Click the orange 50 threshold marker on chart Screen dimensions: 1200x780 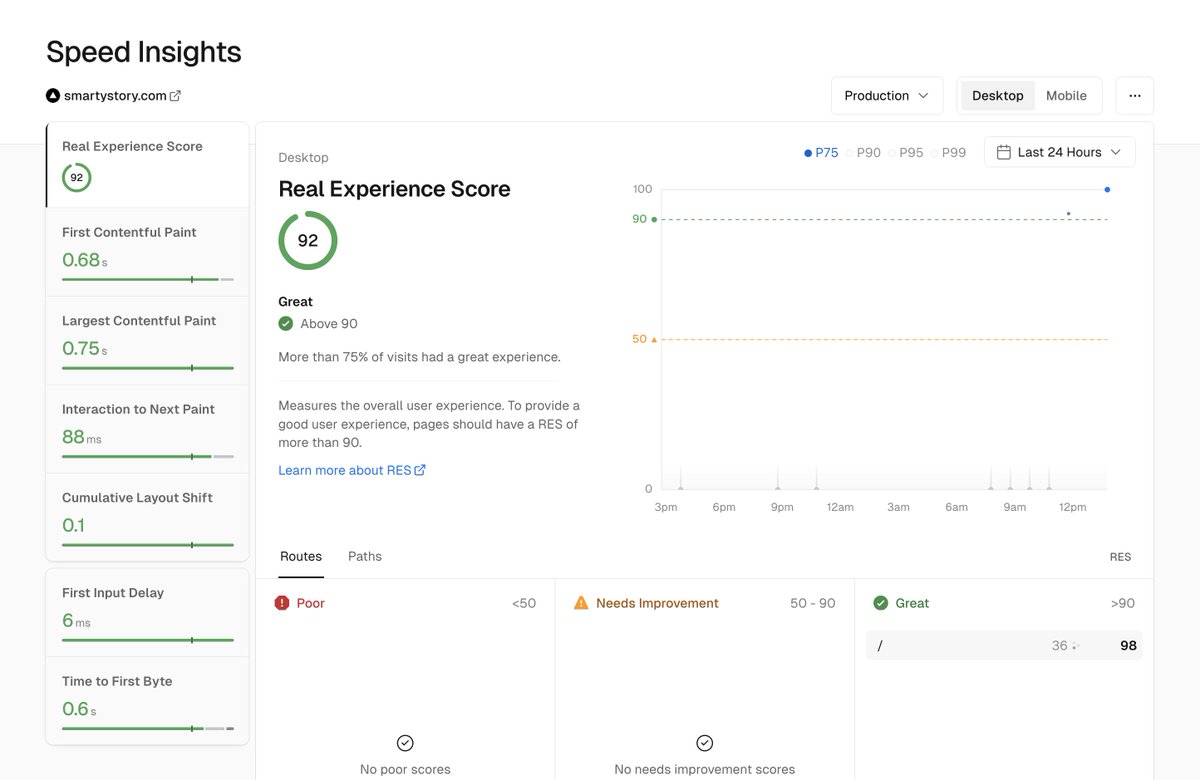(x=654, y=340)
